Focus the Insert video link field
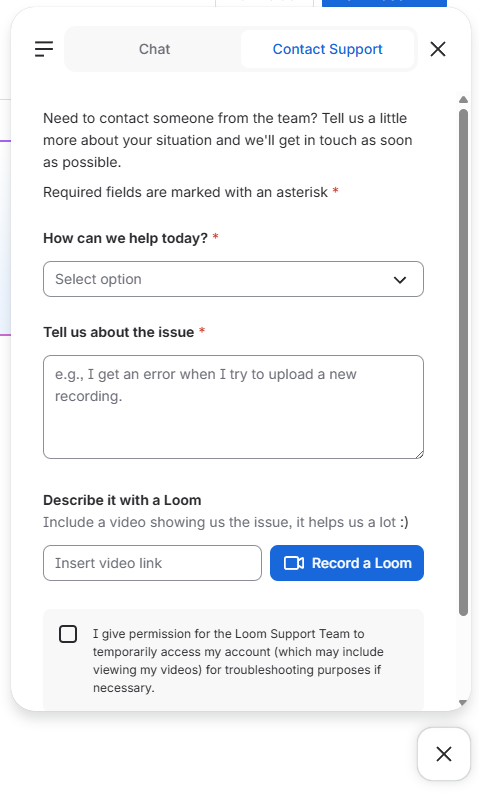479x793 pixels. [152, 563]
